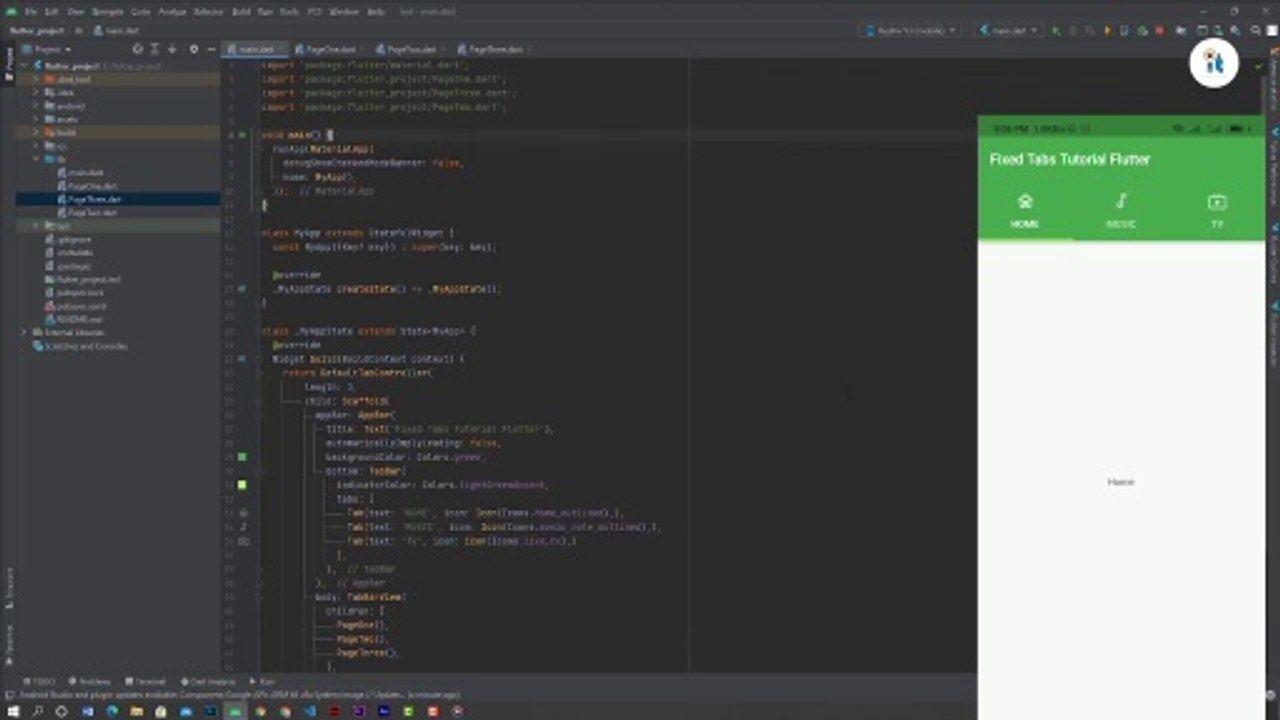The height and width of the screenshot is (720, 1280).
Task: Open the Tools menu
Action: point(289,11)
